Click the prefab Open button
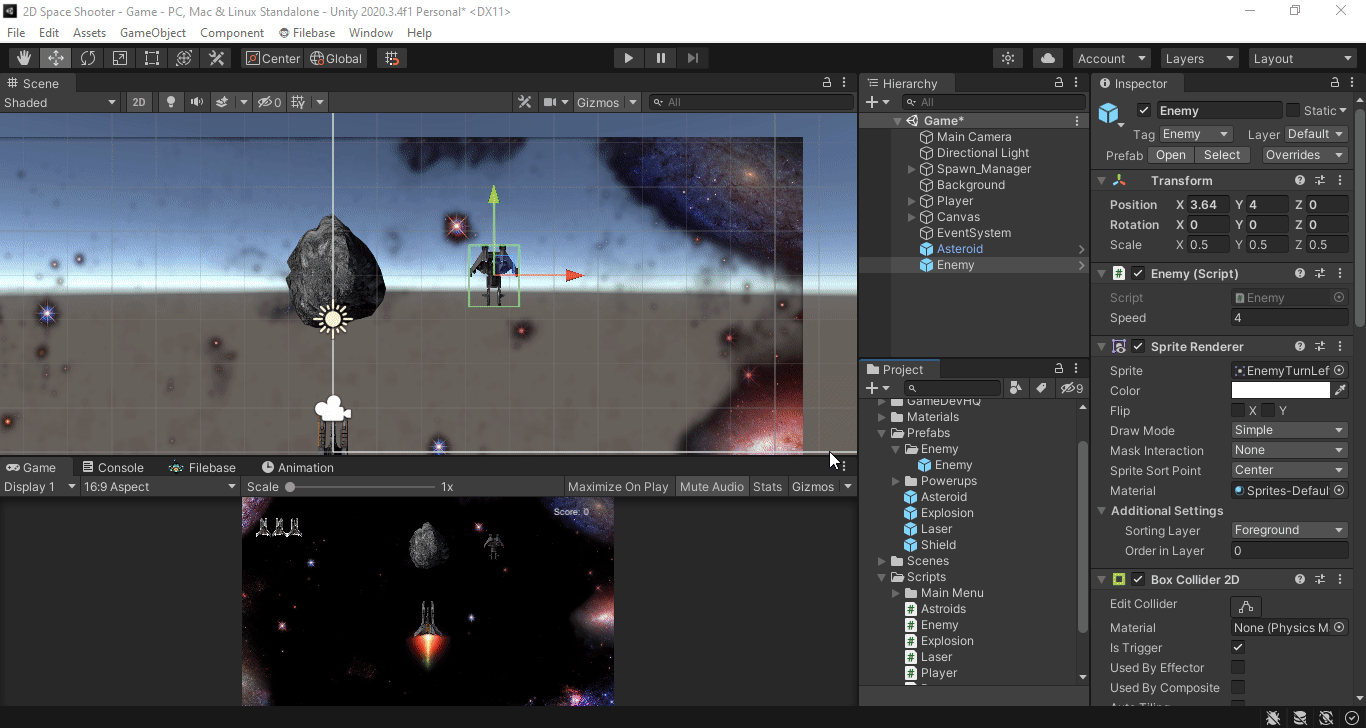 click(x=1170, y=155)
